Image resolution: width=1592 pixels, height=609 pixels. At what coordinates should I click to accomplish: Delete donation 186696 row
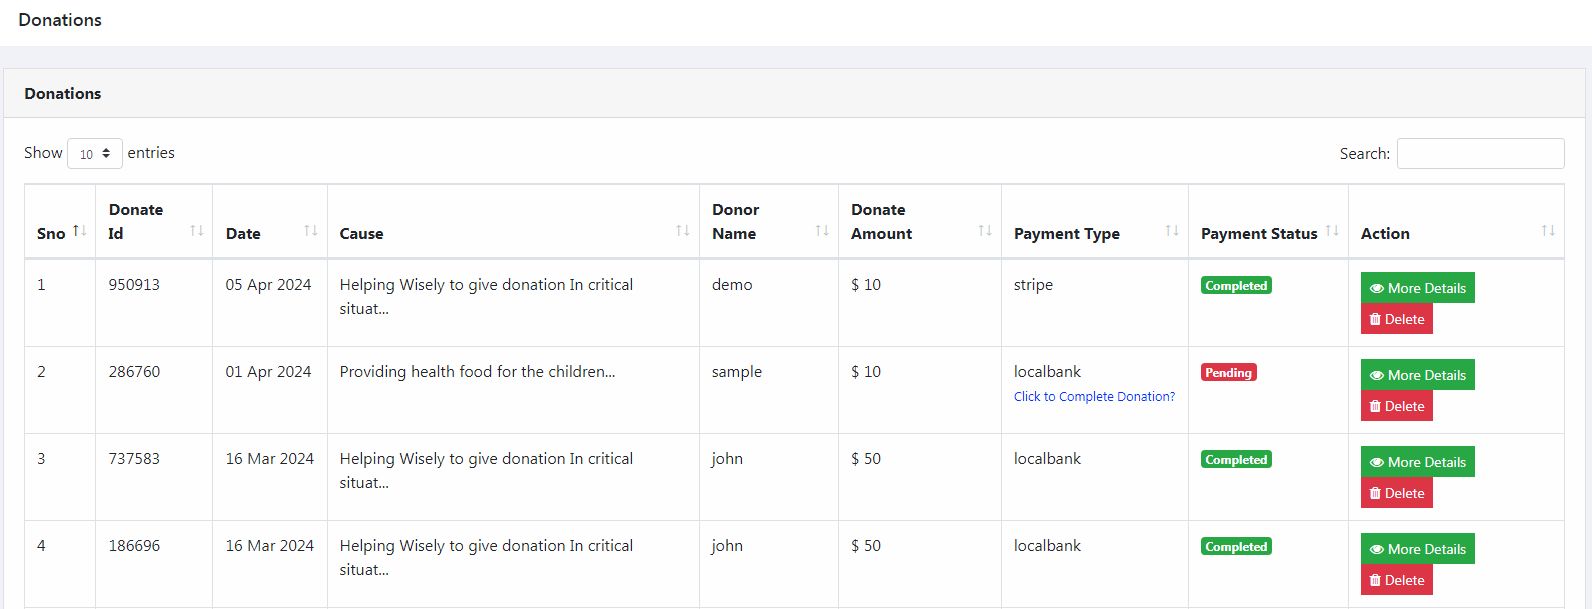pyautogui.click(x=1396, y=580)
